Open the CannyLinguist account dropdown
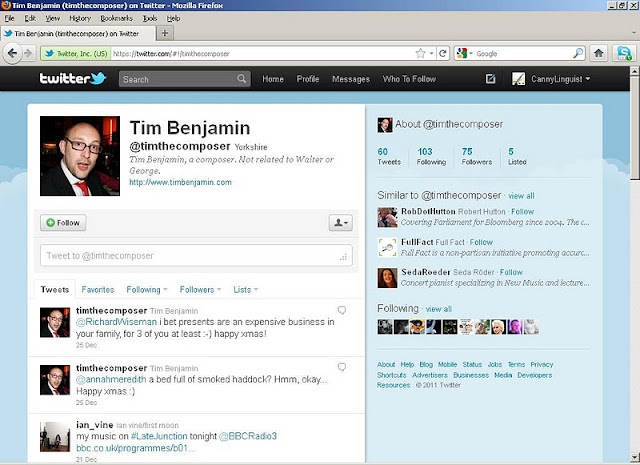Image resolution: width=640 pixels, height=465 pixels. [x=588, y=79]
